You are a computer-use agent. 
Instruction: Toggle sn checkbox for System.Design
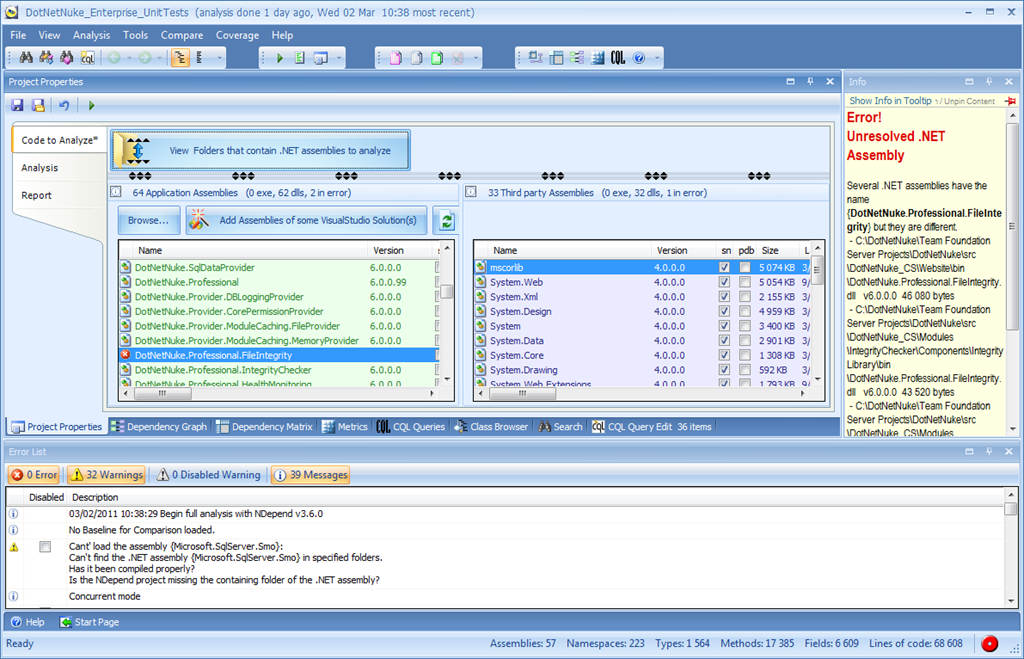(x=724, y=312)
